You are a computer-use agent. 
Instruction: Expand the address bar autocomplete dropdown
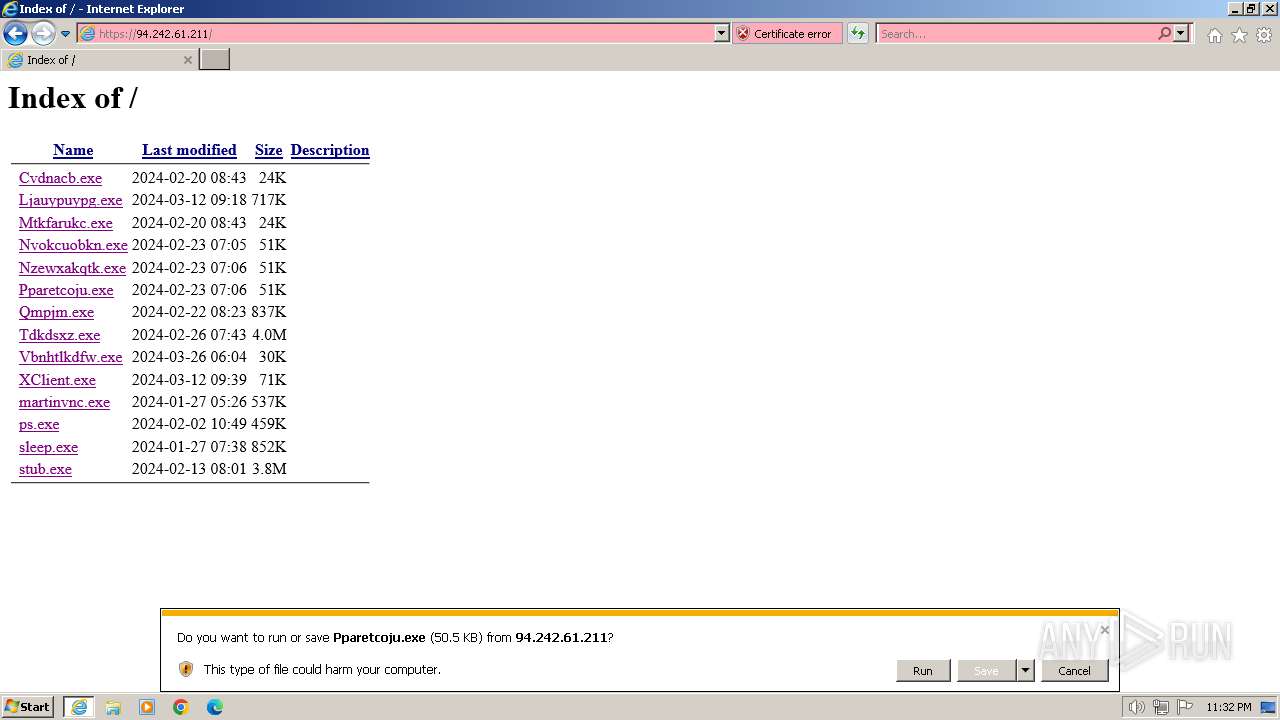tap(721, 33)
